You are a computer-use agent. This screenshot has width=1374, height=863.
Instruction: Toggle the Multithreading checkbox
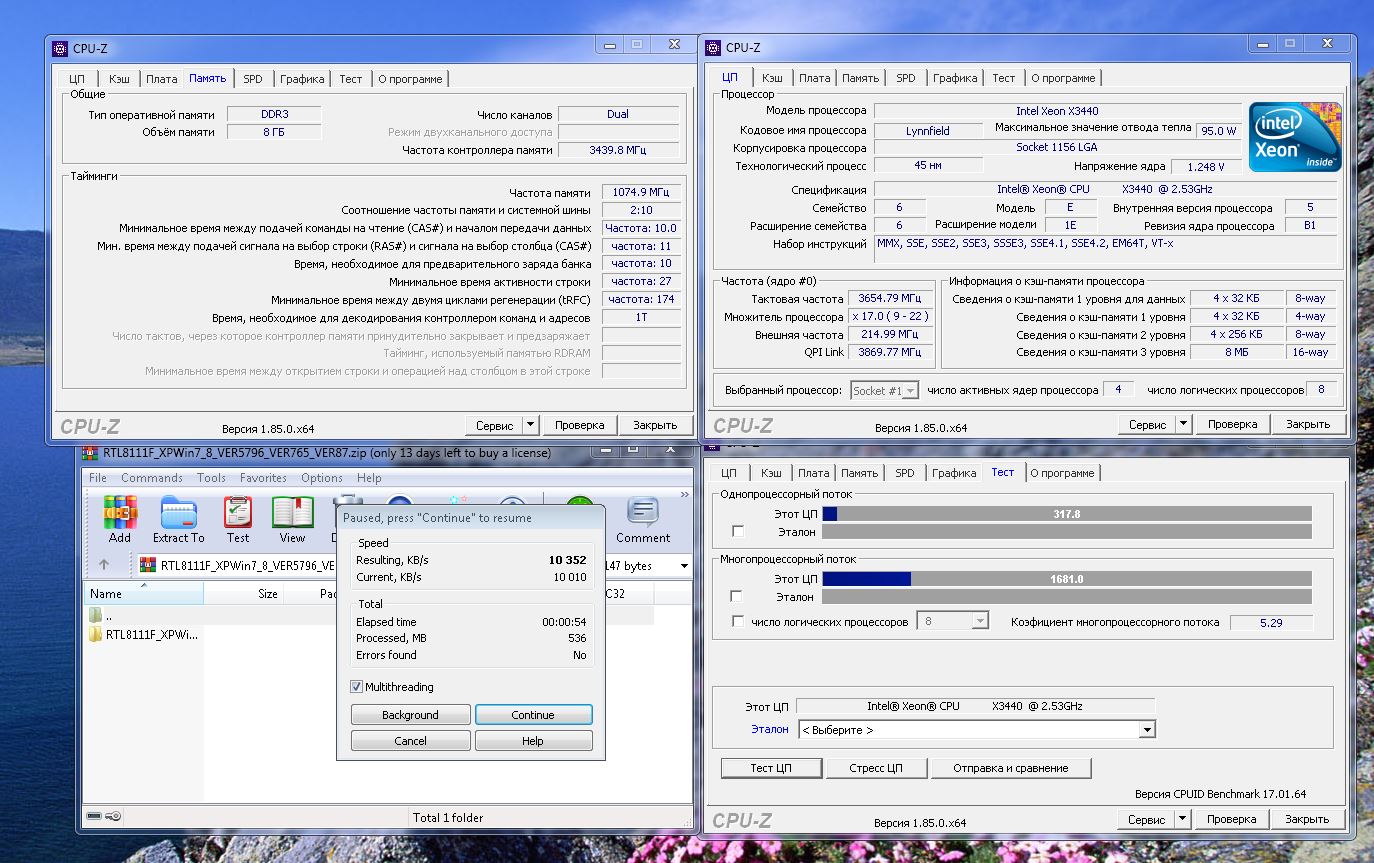point(356,687)
